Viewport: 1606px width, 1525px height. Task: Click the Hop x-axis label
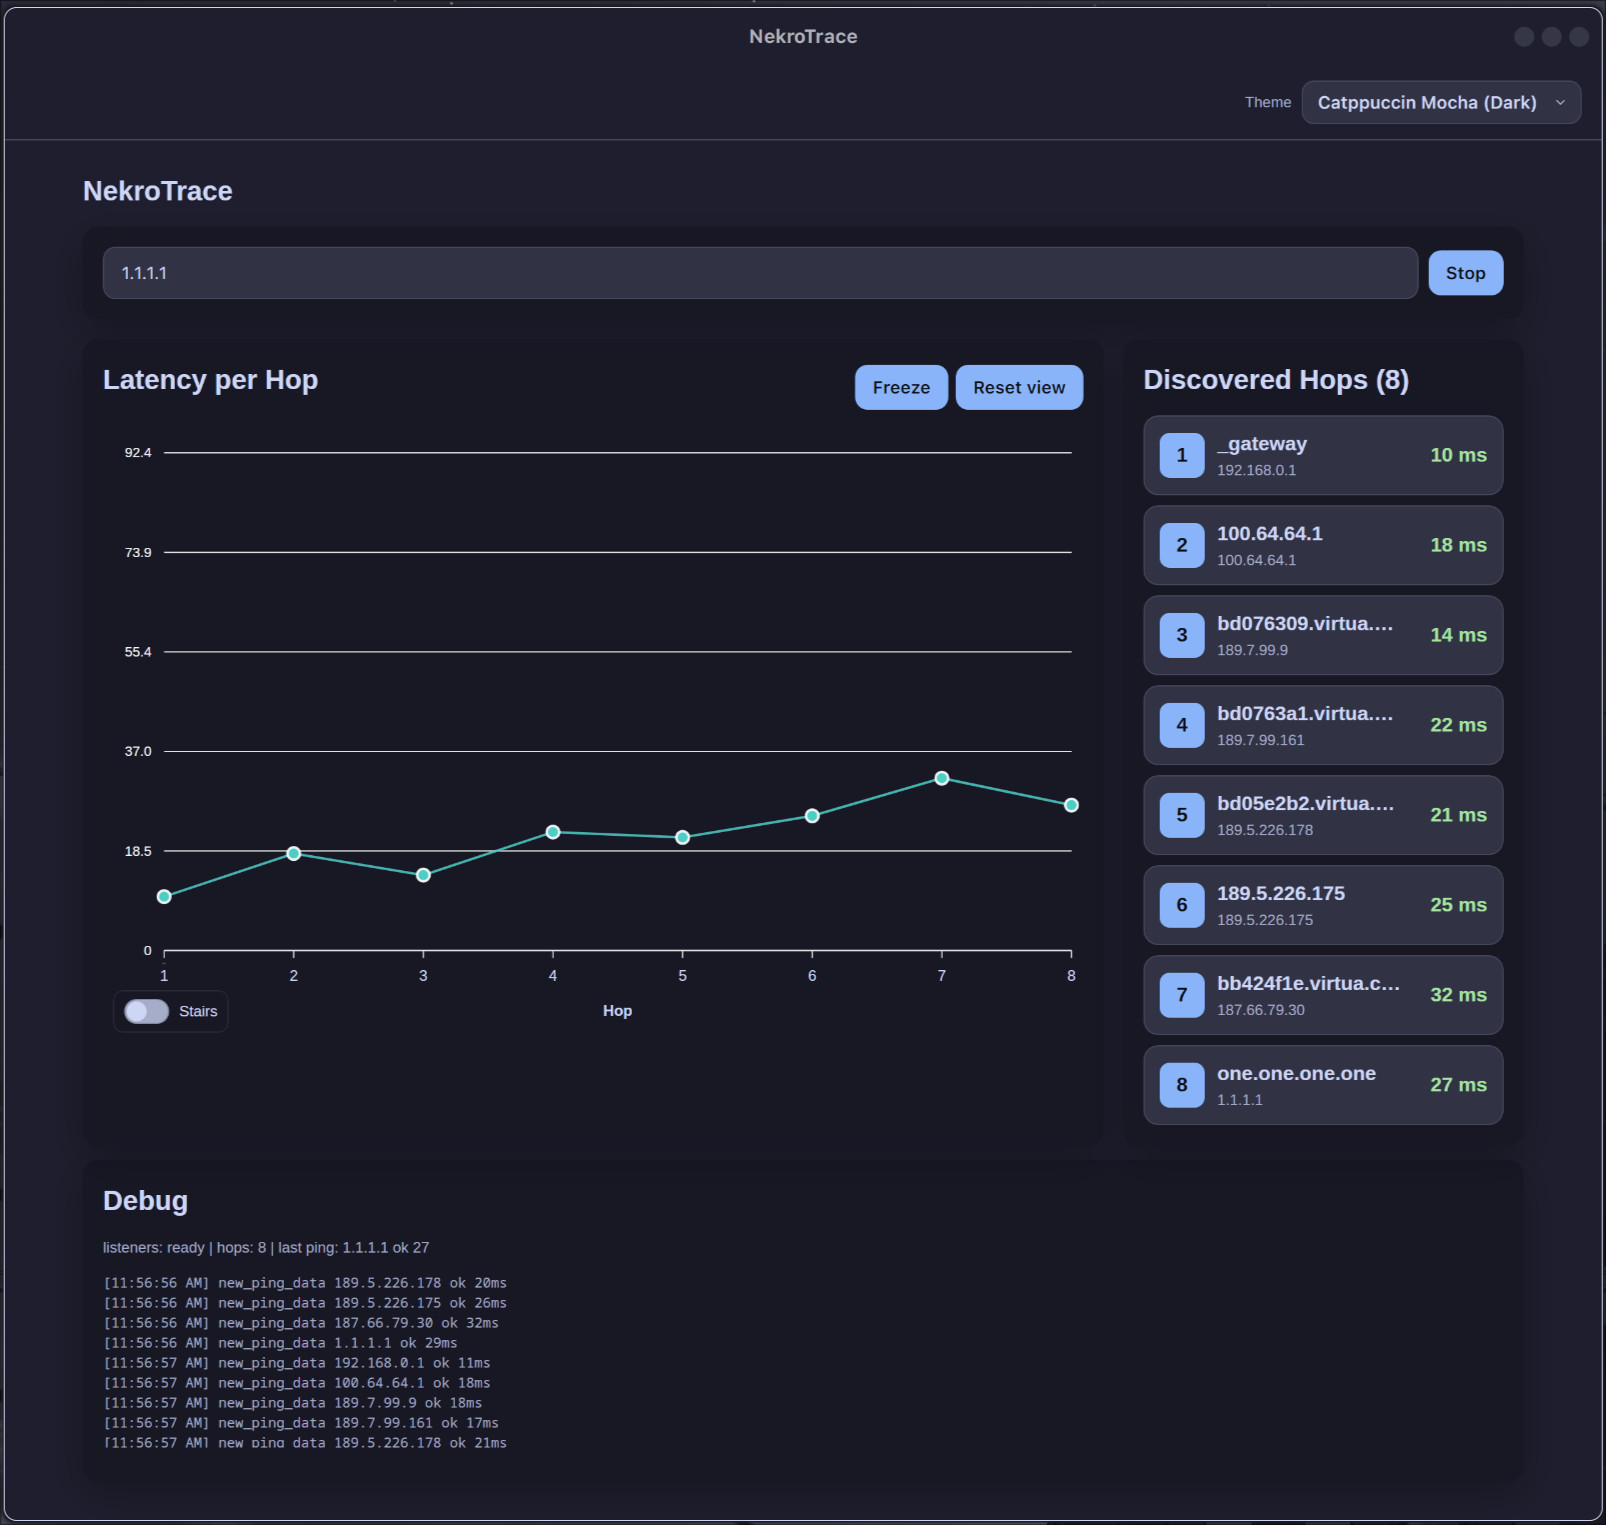(x=617, y=1011)
